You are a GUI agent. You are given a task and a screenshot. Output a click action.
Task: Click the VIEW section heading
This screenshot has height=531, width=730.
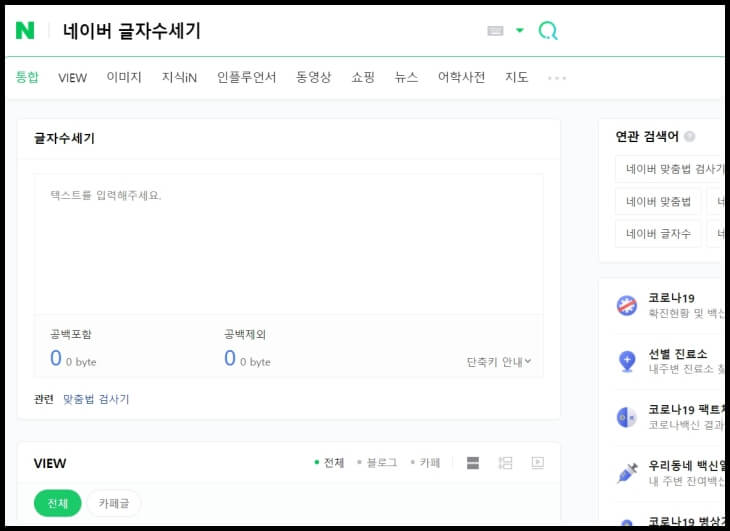(50, 464)
